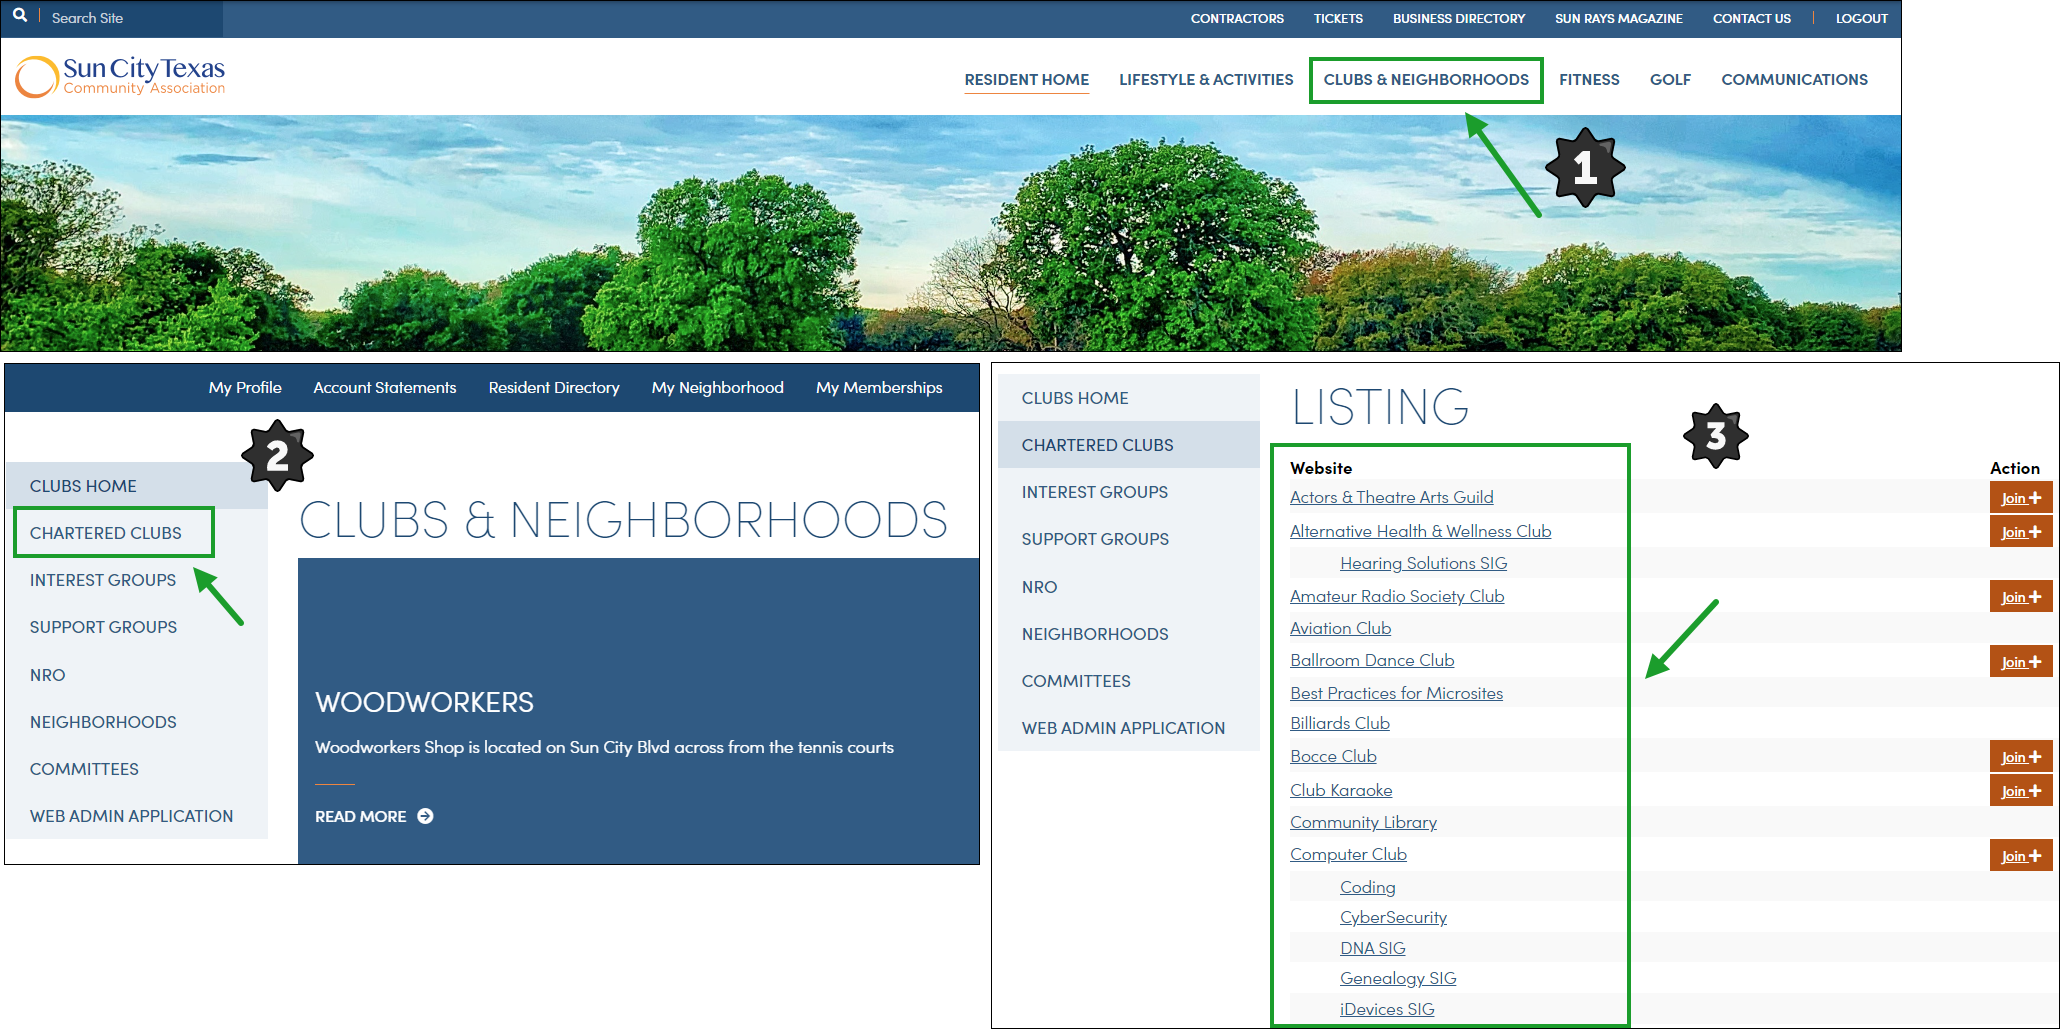This screenshot has height=1029, width=2060.
Task: Open CLUBS & NEIGHBORHOODS menu
Action: [1426, 79]
